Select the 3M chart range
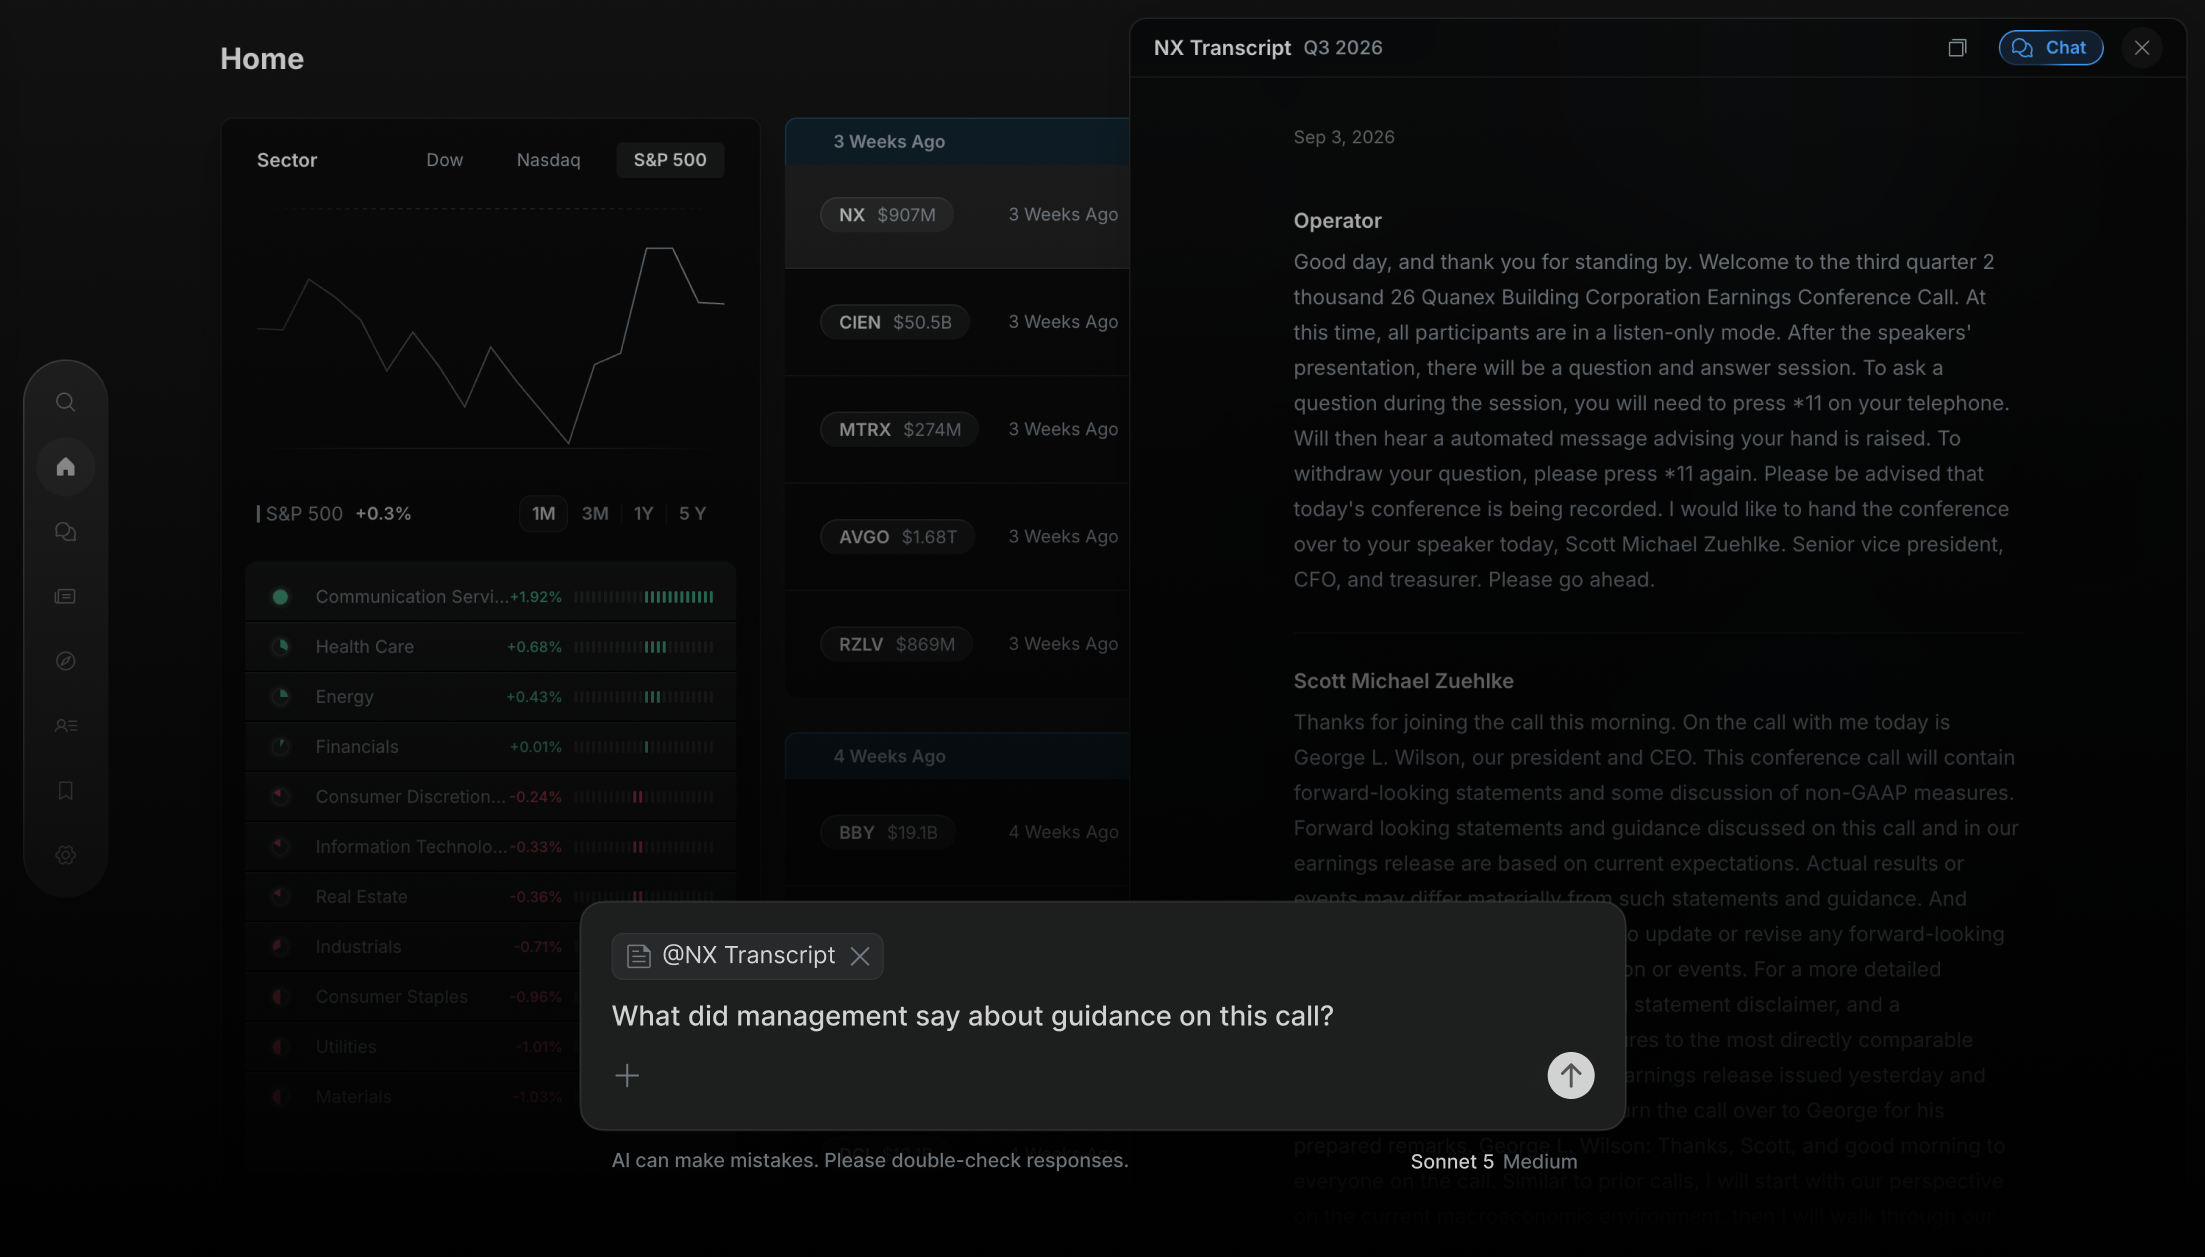Image resolution: width=2205 pixels, height=1257 pixels. (x=595, y=514)
